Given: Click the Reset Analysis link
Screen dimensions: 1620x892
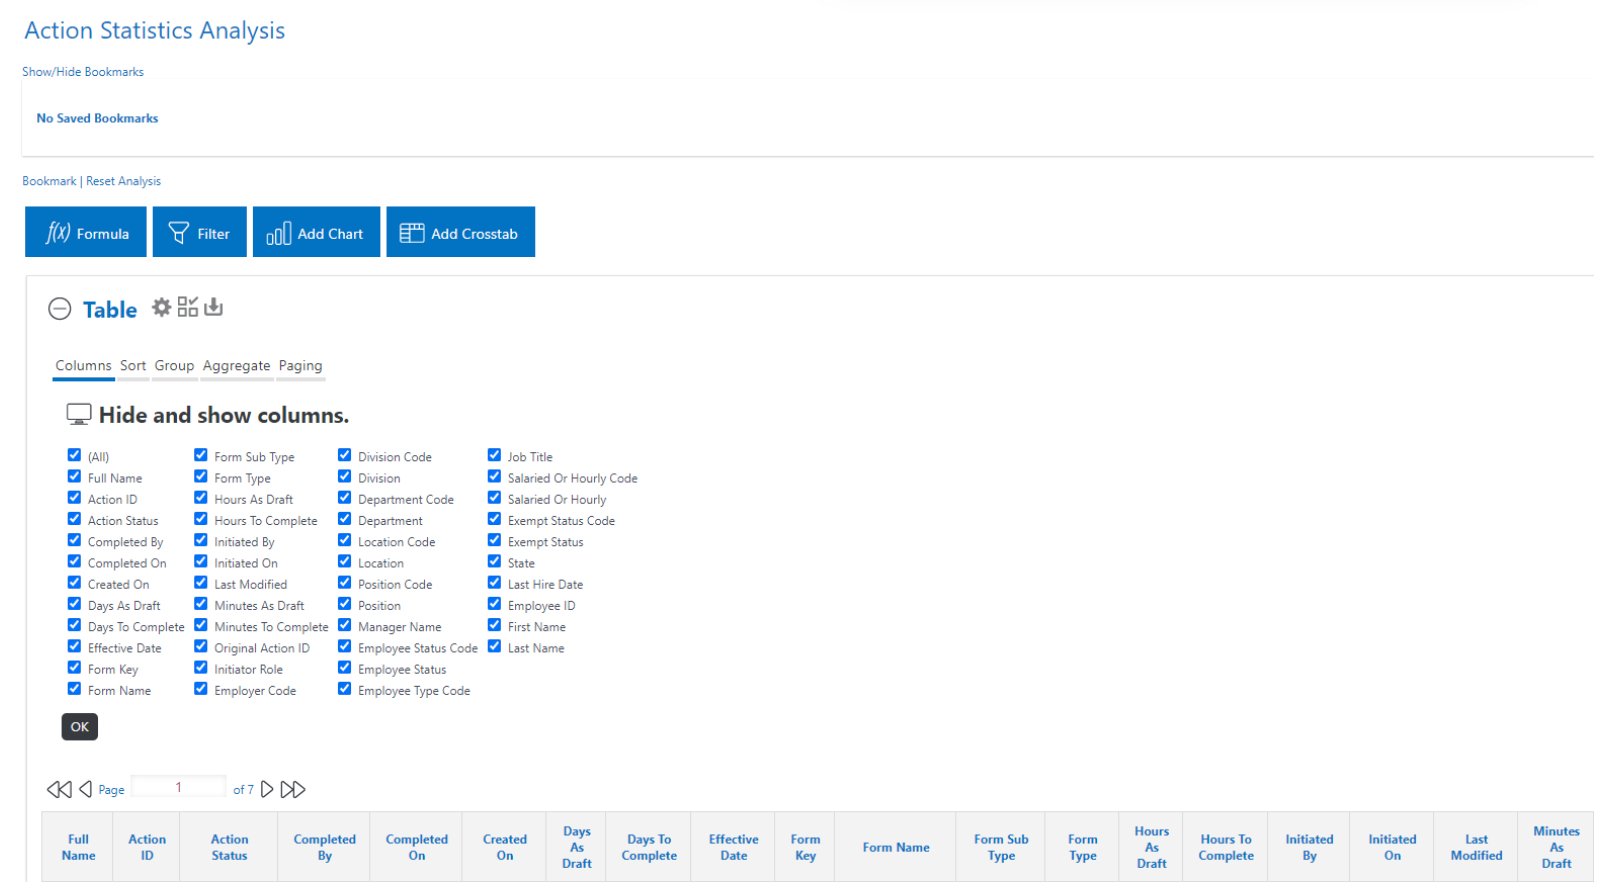Looking at the screenshot, I should point(123,181).
